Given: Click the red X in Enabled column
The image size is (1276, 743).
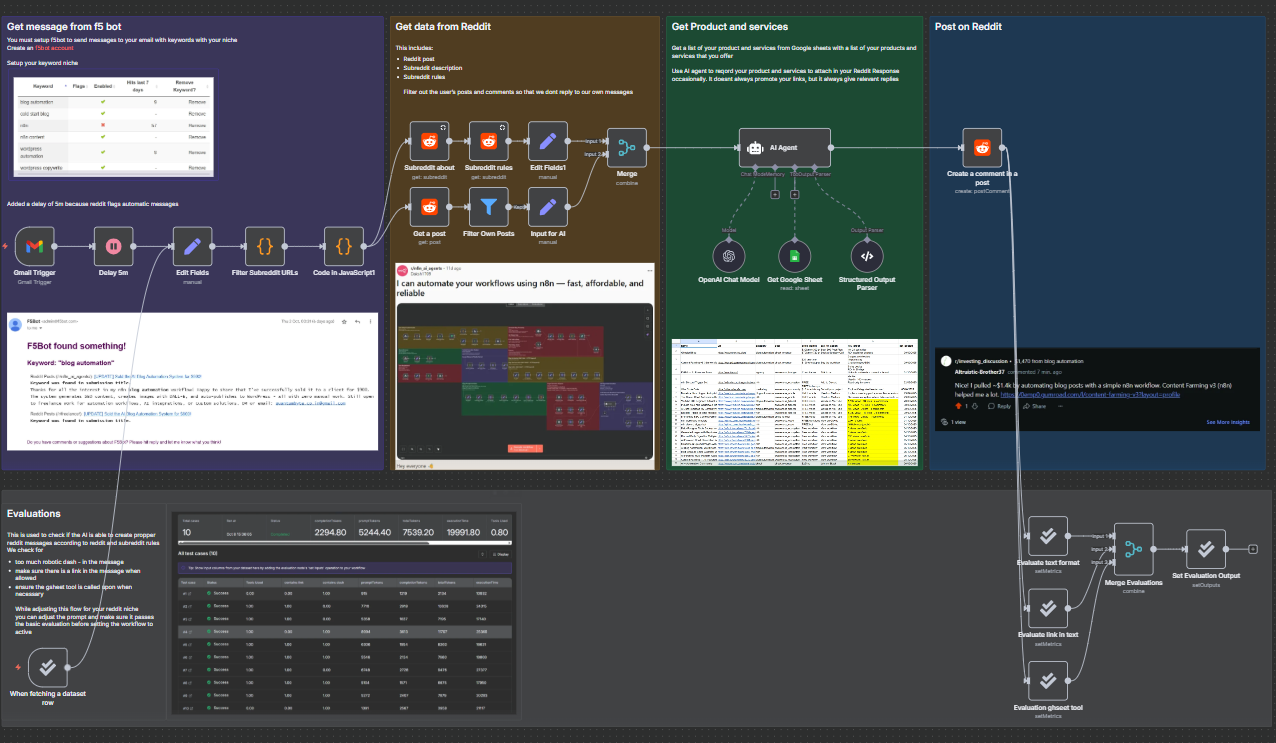Looking at the screenshot, I should (x=102, y=126).
